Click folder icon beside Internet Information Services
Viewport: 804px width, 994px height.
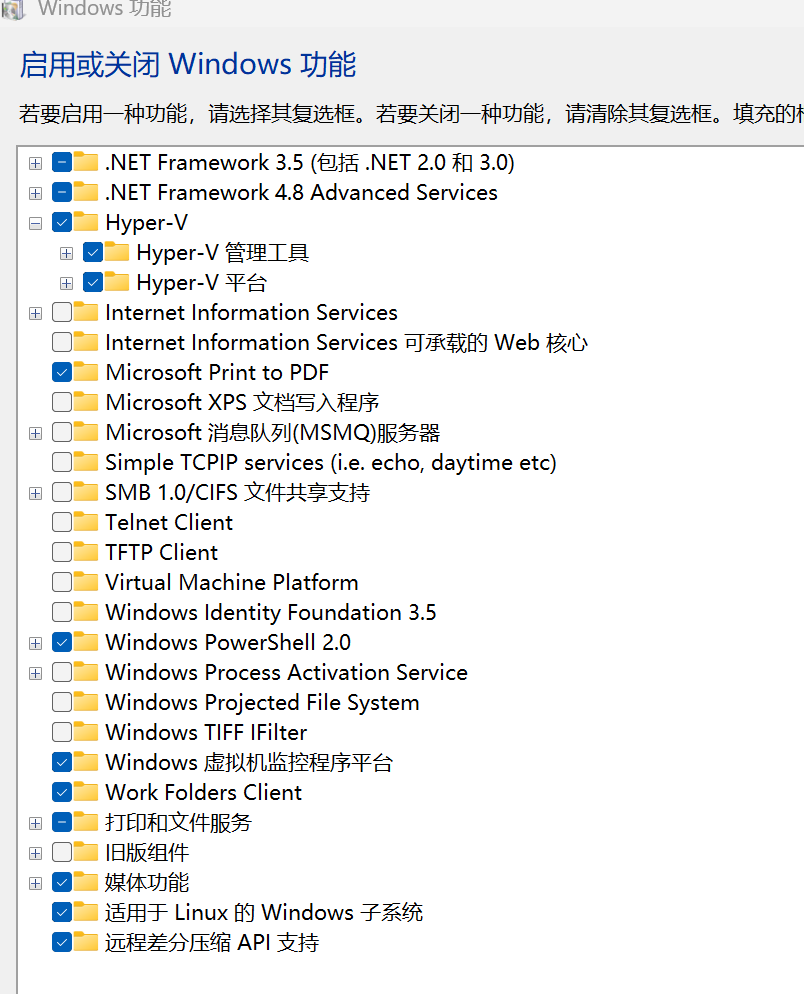click(x=86, y=312)
